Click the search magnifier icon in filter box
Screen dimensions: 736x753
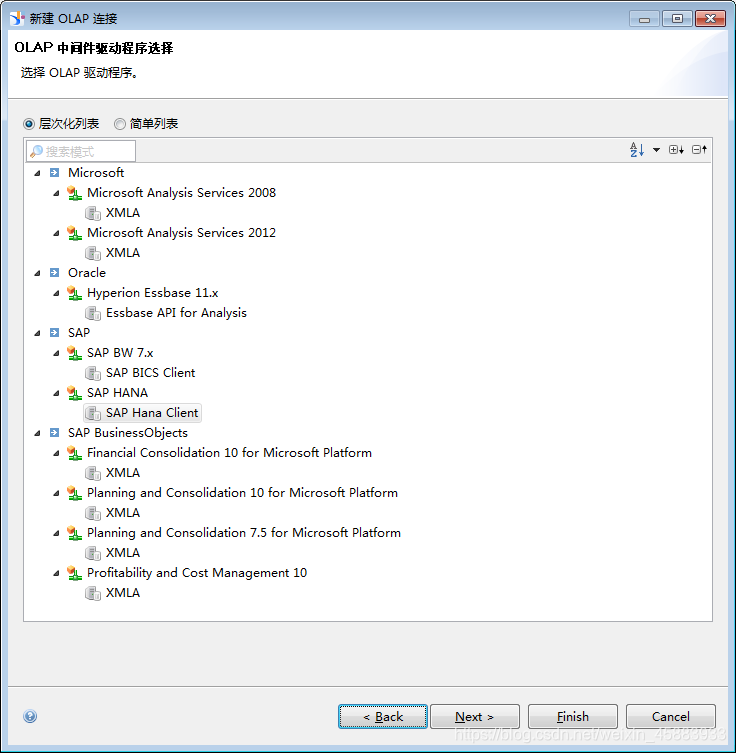pos(36,151)
